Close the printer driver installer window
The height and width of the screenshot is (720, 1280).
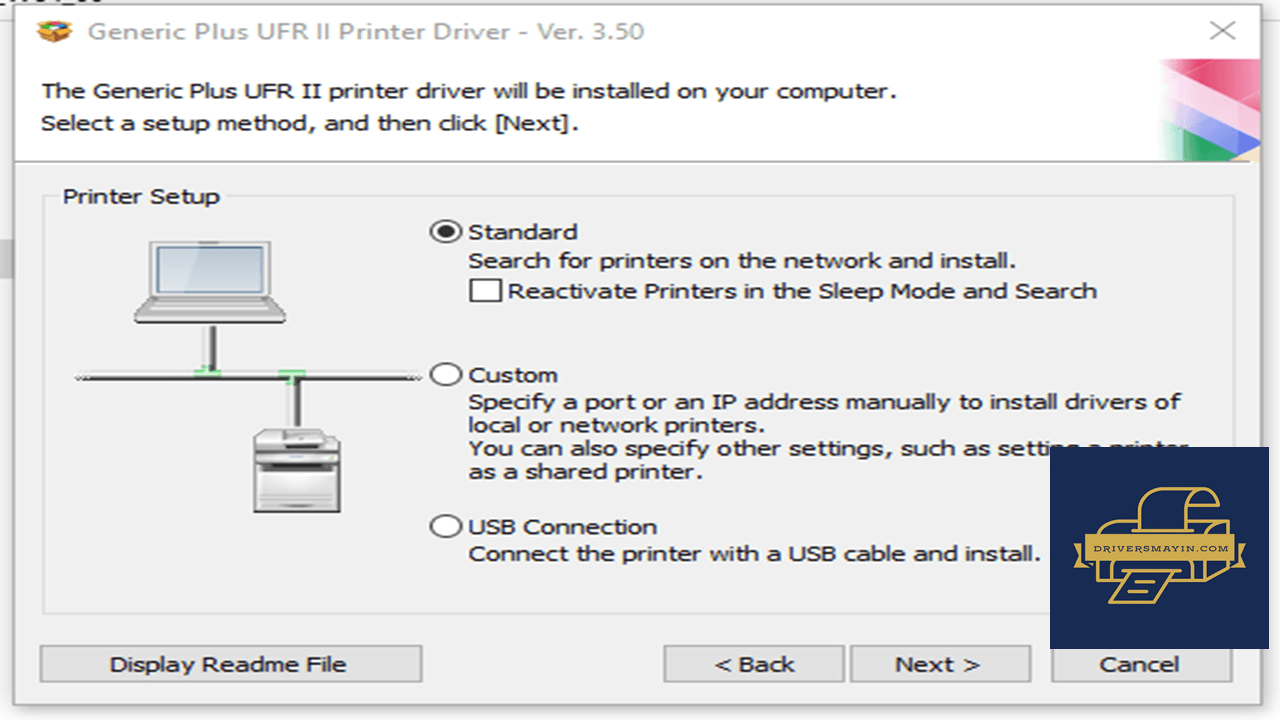(x=1222, y=30)
